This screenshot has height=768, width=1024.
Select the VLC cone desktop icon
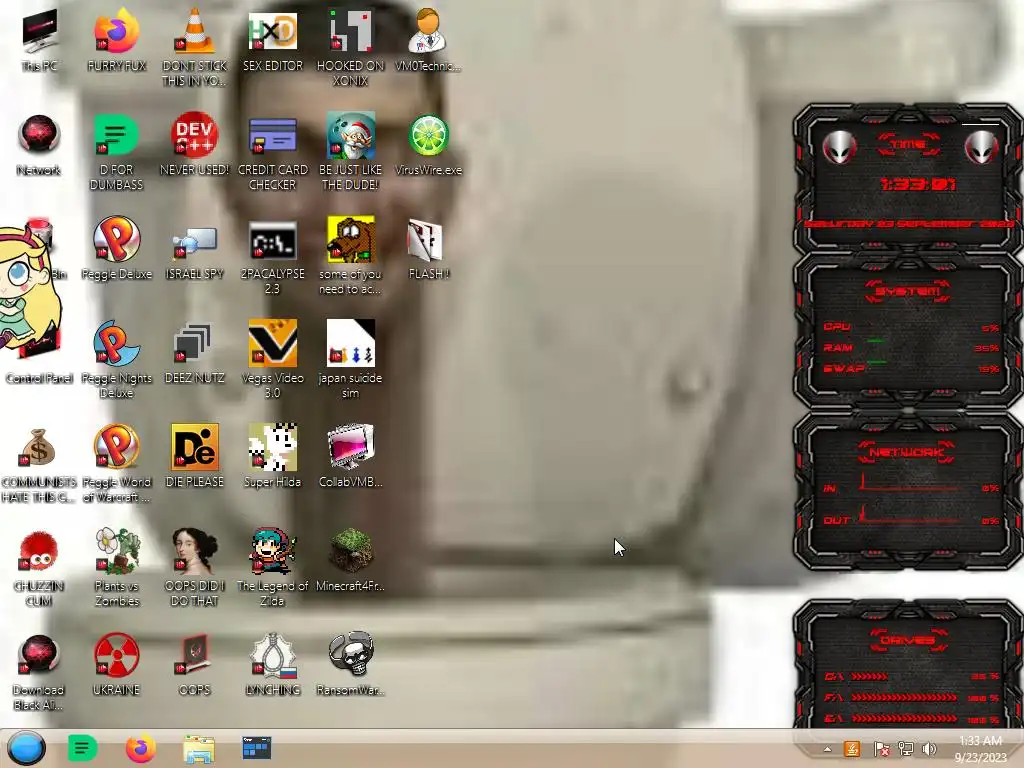194,47
